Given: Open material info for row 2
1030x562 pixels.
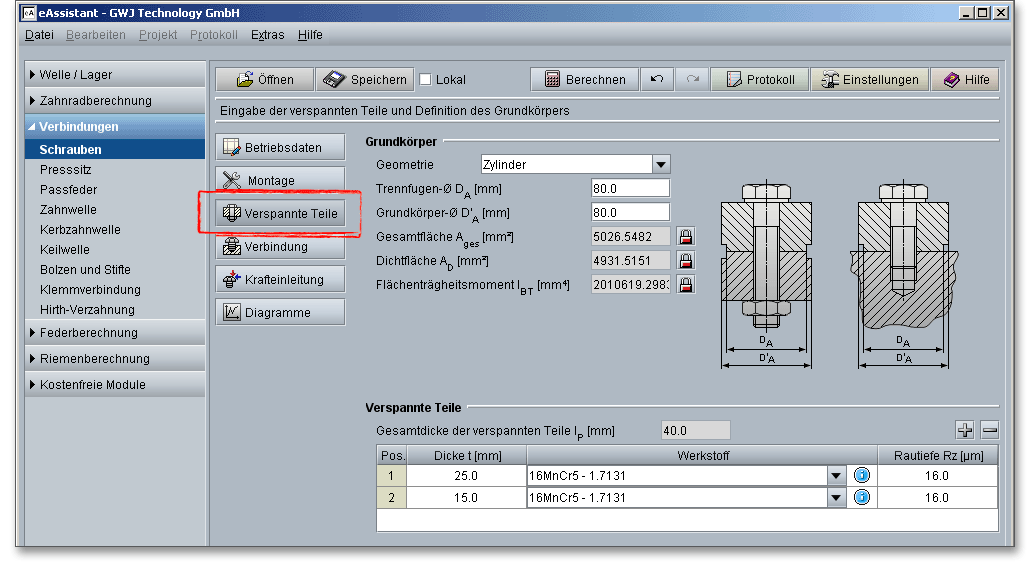Looking at the screenshot, I should (x=861, y=498).
